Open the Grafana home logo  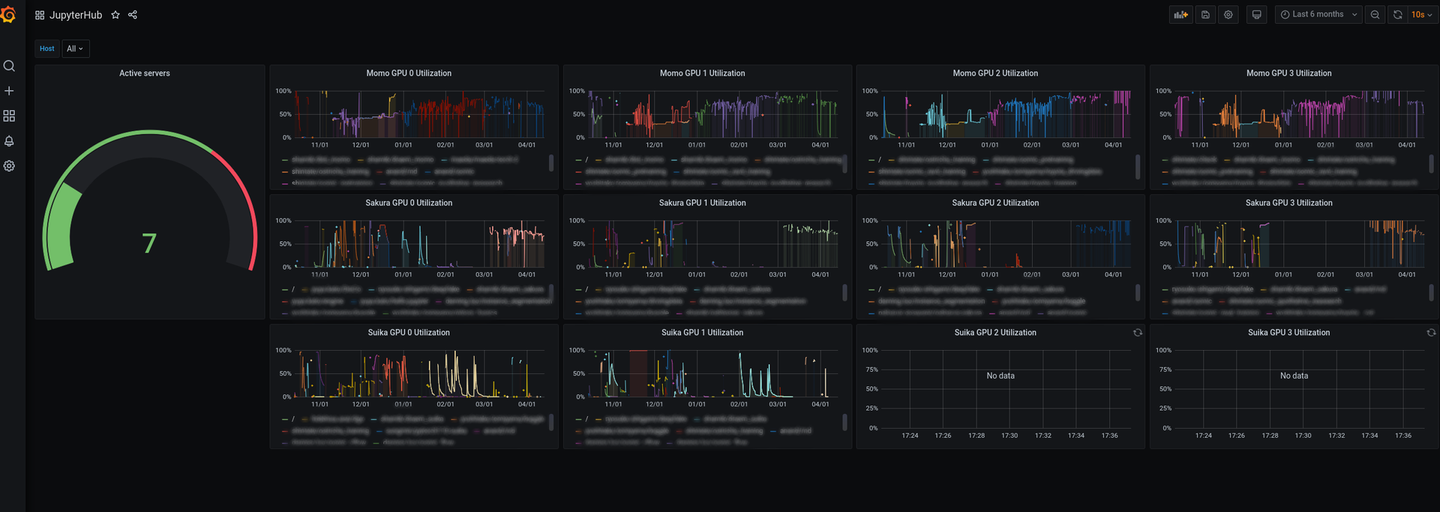point(9,15)
